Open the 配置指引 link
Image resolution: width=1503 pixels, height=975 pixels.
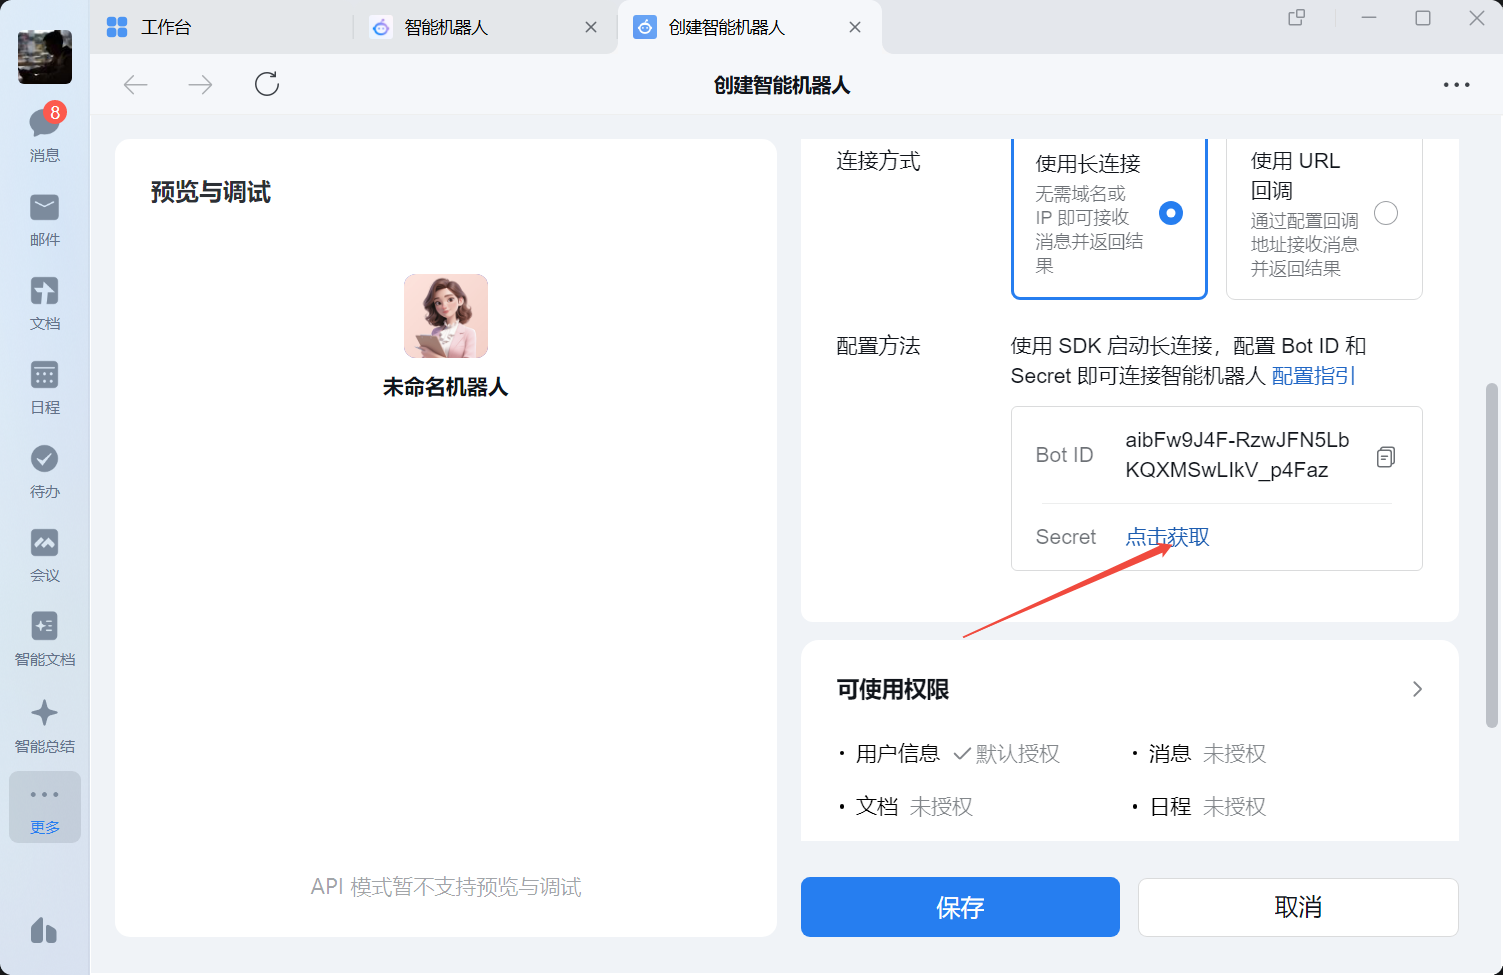click(1314, 376)
